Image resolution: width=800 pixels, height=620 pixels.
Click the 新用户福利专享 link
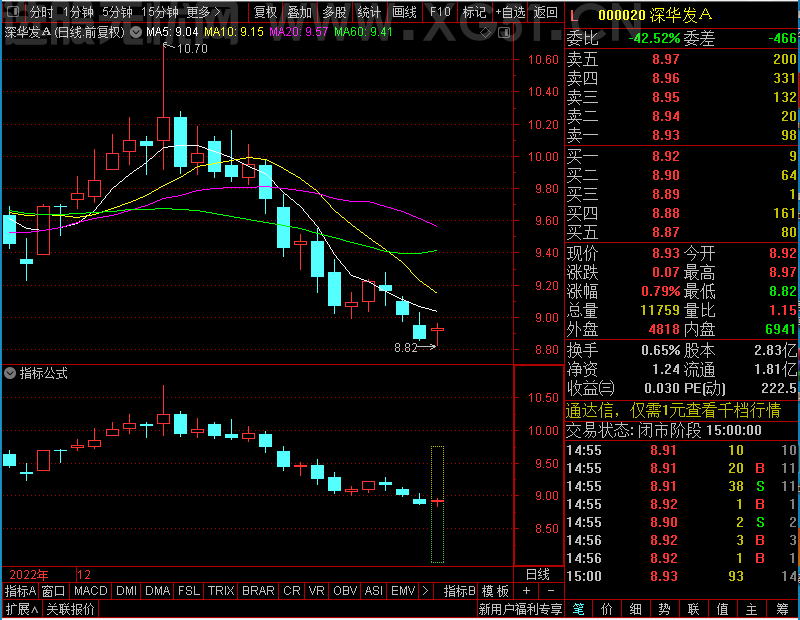pyautogui.click(x=520, y=609)
